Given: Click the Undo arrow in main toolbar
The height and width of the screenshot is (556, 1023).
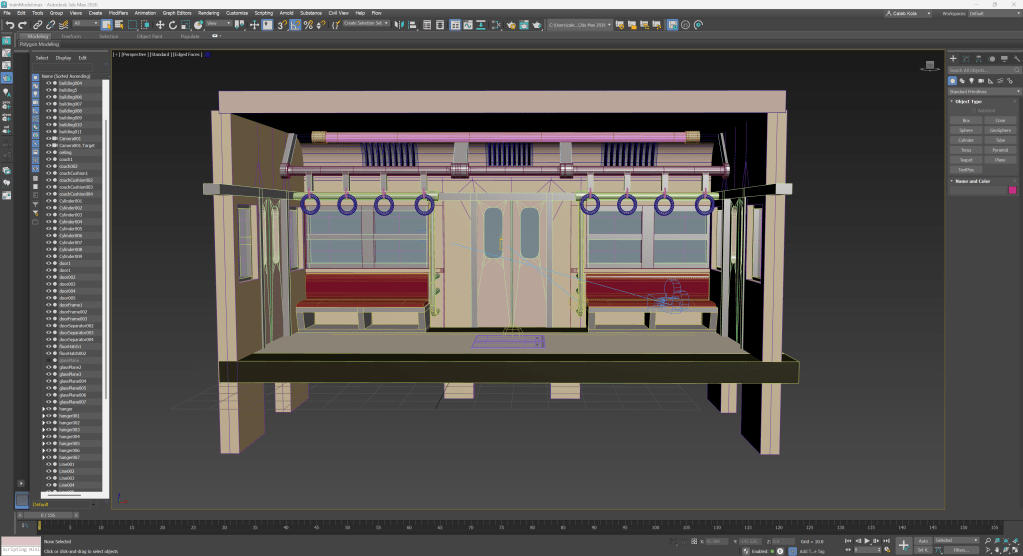Looking at the screenshot, I should pyautogui.click(x=9, y=24).
